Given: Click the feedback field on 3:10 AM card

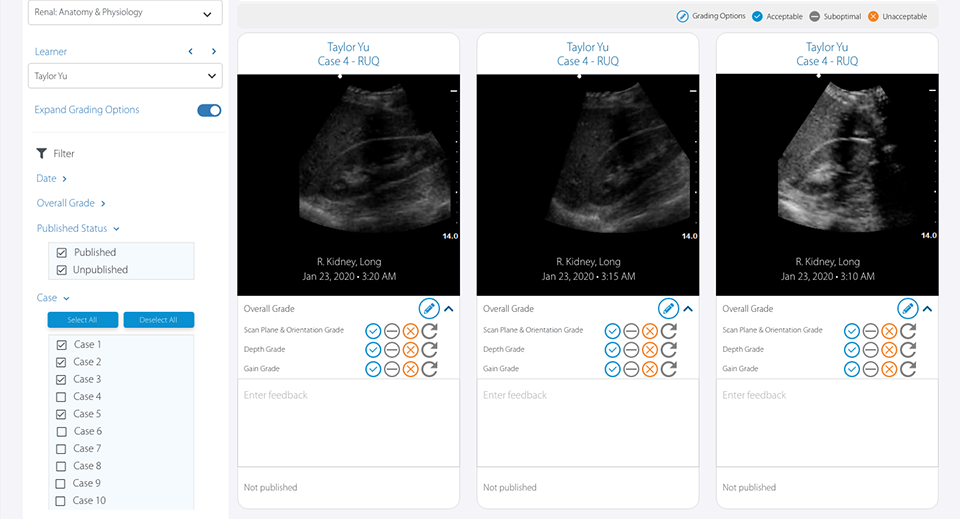Looking at the screenshot, I should [x=827, y=423].
